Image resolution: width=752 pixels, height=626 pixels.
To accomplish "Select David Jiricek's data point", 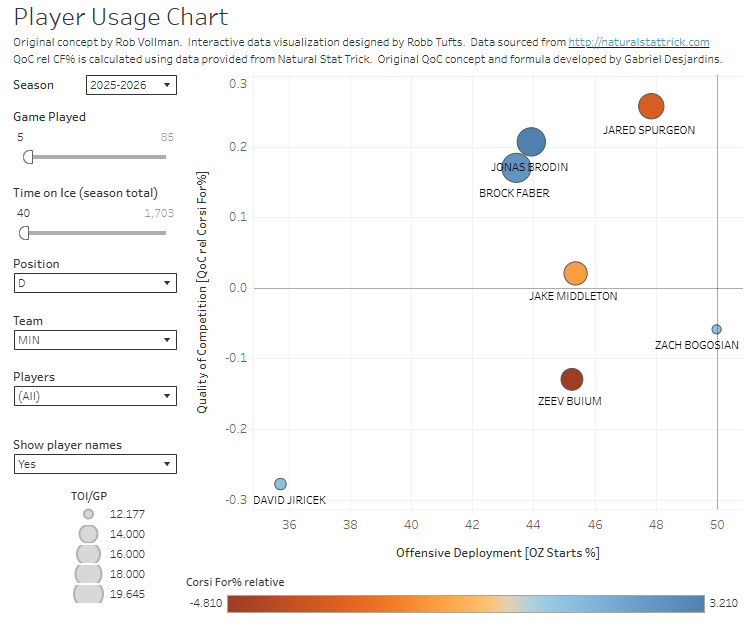I will tap(280, 484).
